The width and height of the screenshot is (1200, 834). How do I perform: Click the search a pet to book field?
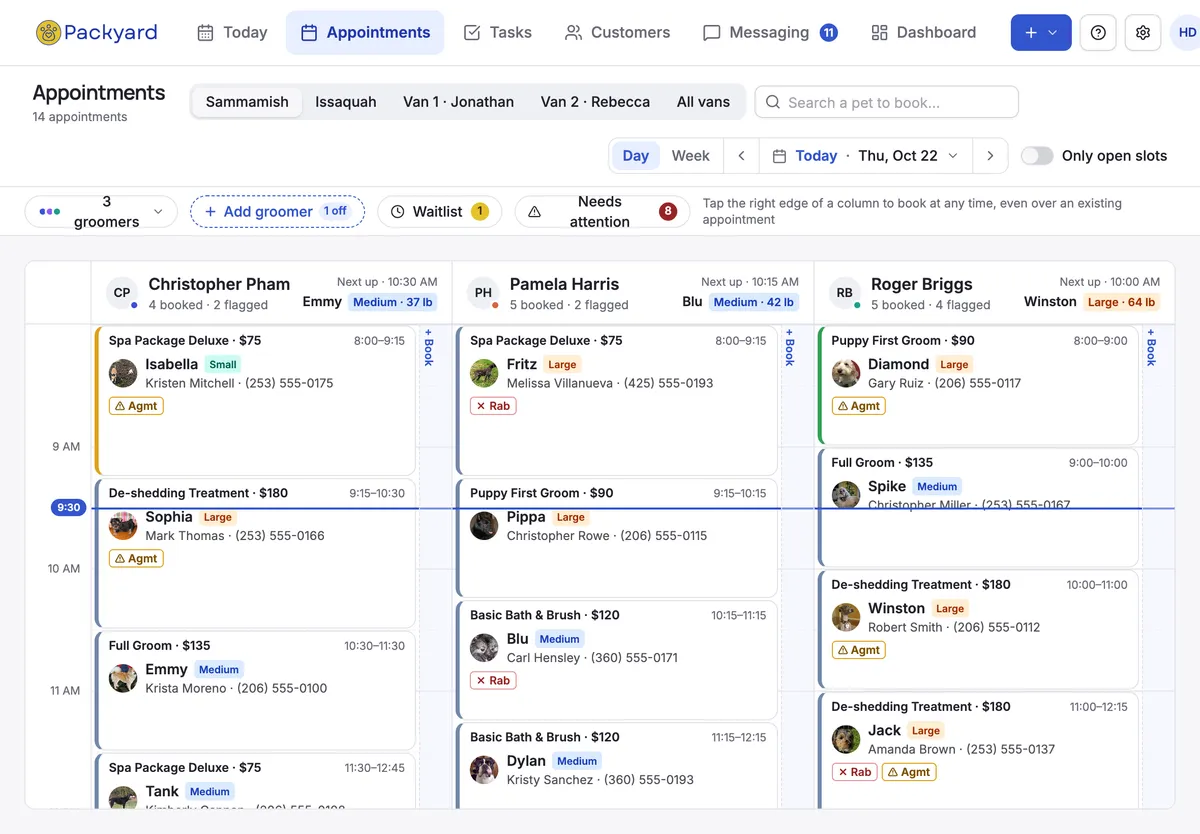click(886, 102)
